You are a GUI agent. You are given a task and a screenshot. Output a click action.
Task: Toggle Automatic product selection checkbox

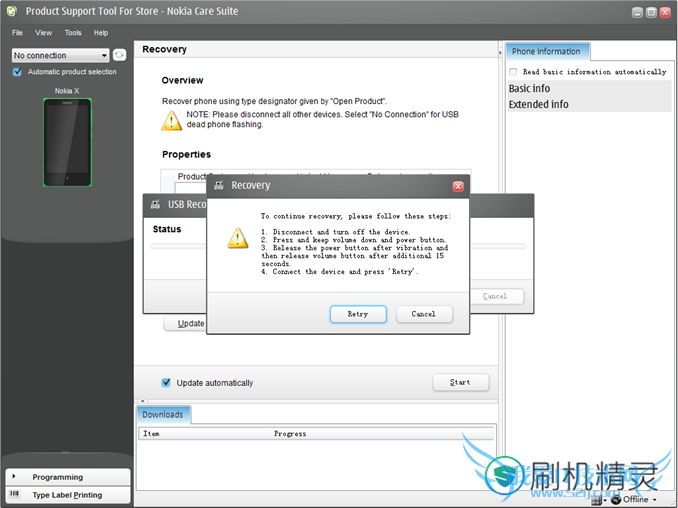point(17,72)
